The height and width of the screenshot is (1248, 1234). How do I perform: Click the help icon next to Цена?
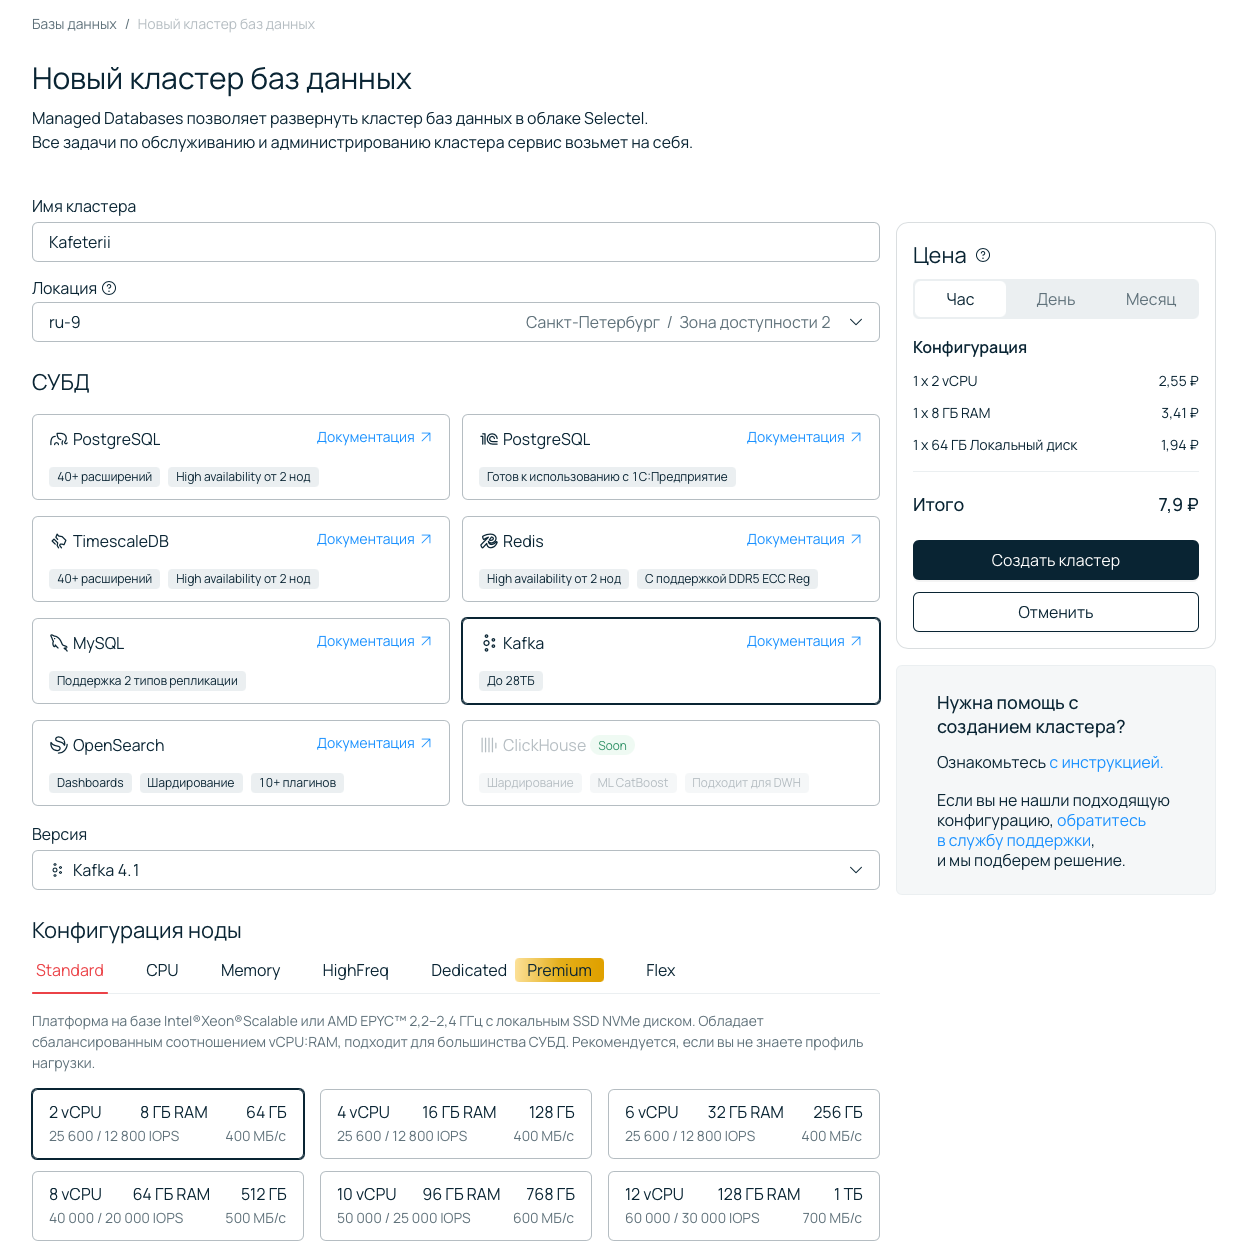[983, 255]
